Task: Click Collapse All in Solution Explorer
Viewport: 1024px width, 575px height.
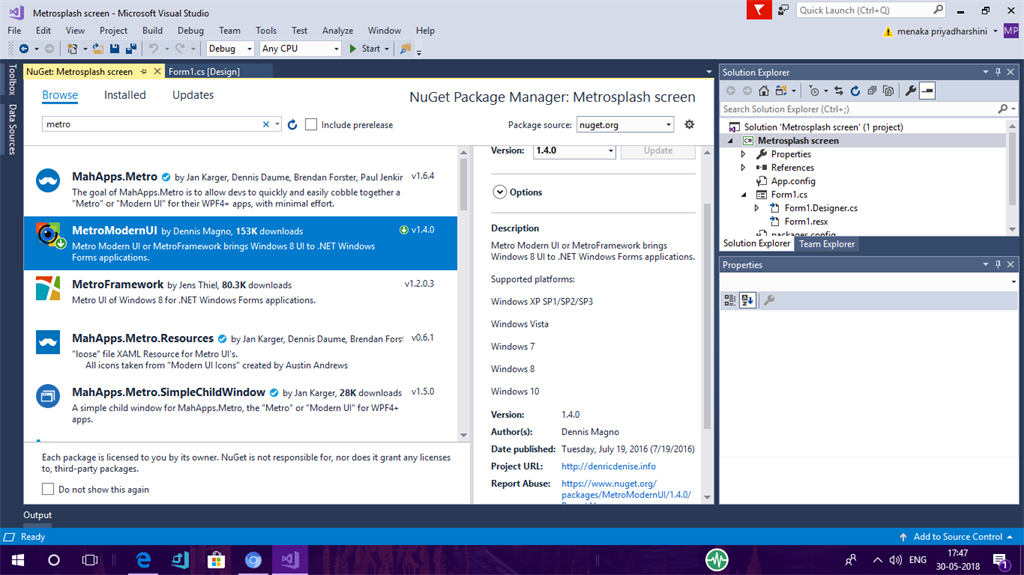Action: click(871, 91)
